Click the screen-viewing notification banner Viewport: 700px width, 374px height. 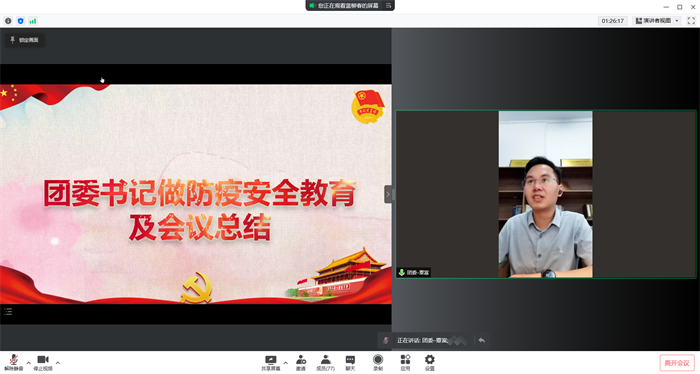(x=350, y=5)
